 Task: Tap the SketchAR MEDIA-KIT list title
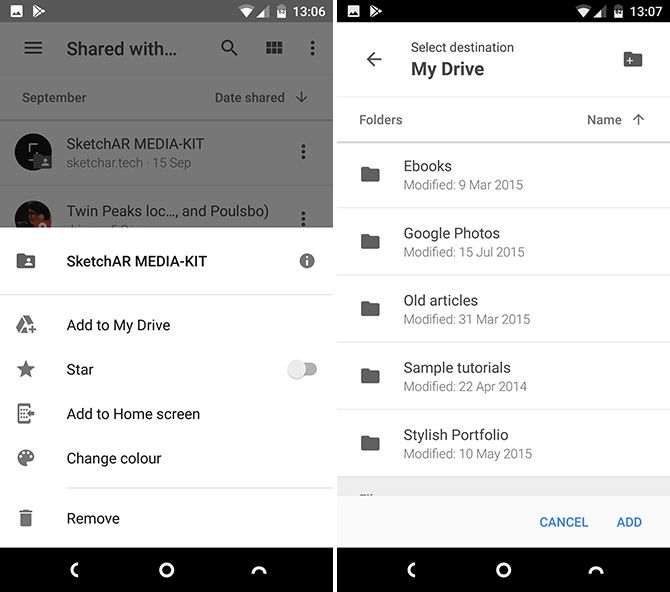135,144
